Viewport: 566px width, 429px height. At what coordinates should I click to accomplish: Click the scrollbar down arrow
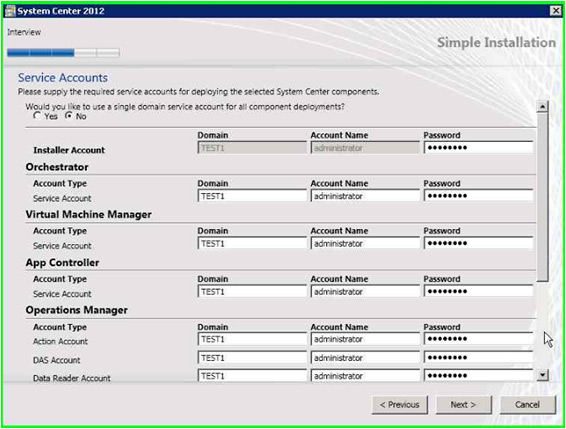coord(543,375)
